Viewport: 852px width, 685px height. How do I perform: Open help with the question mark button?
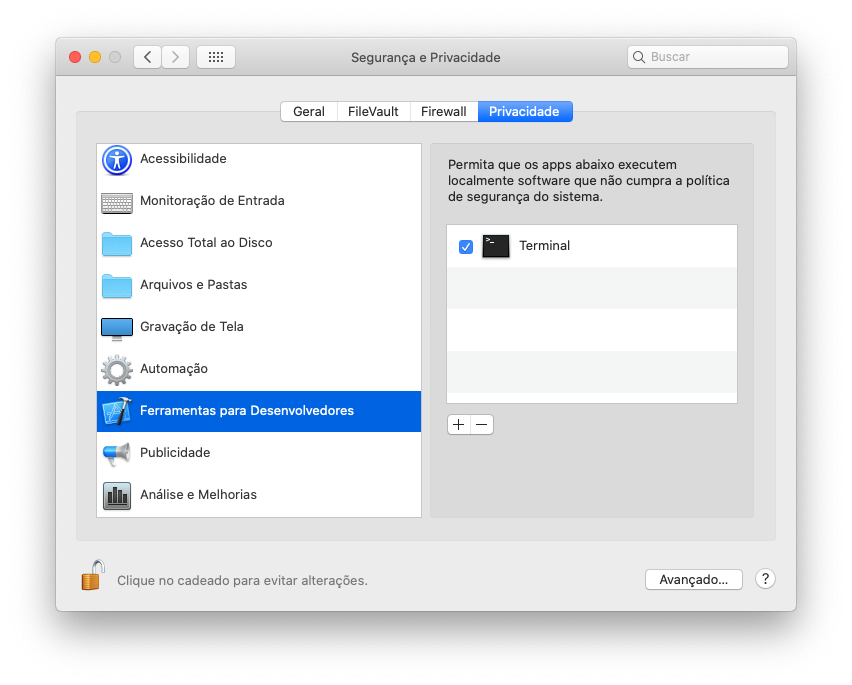click(x=765, y=579)
